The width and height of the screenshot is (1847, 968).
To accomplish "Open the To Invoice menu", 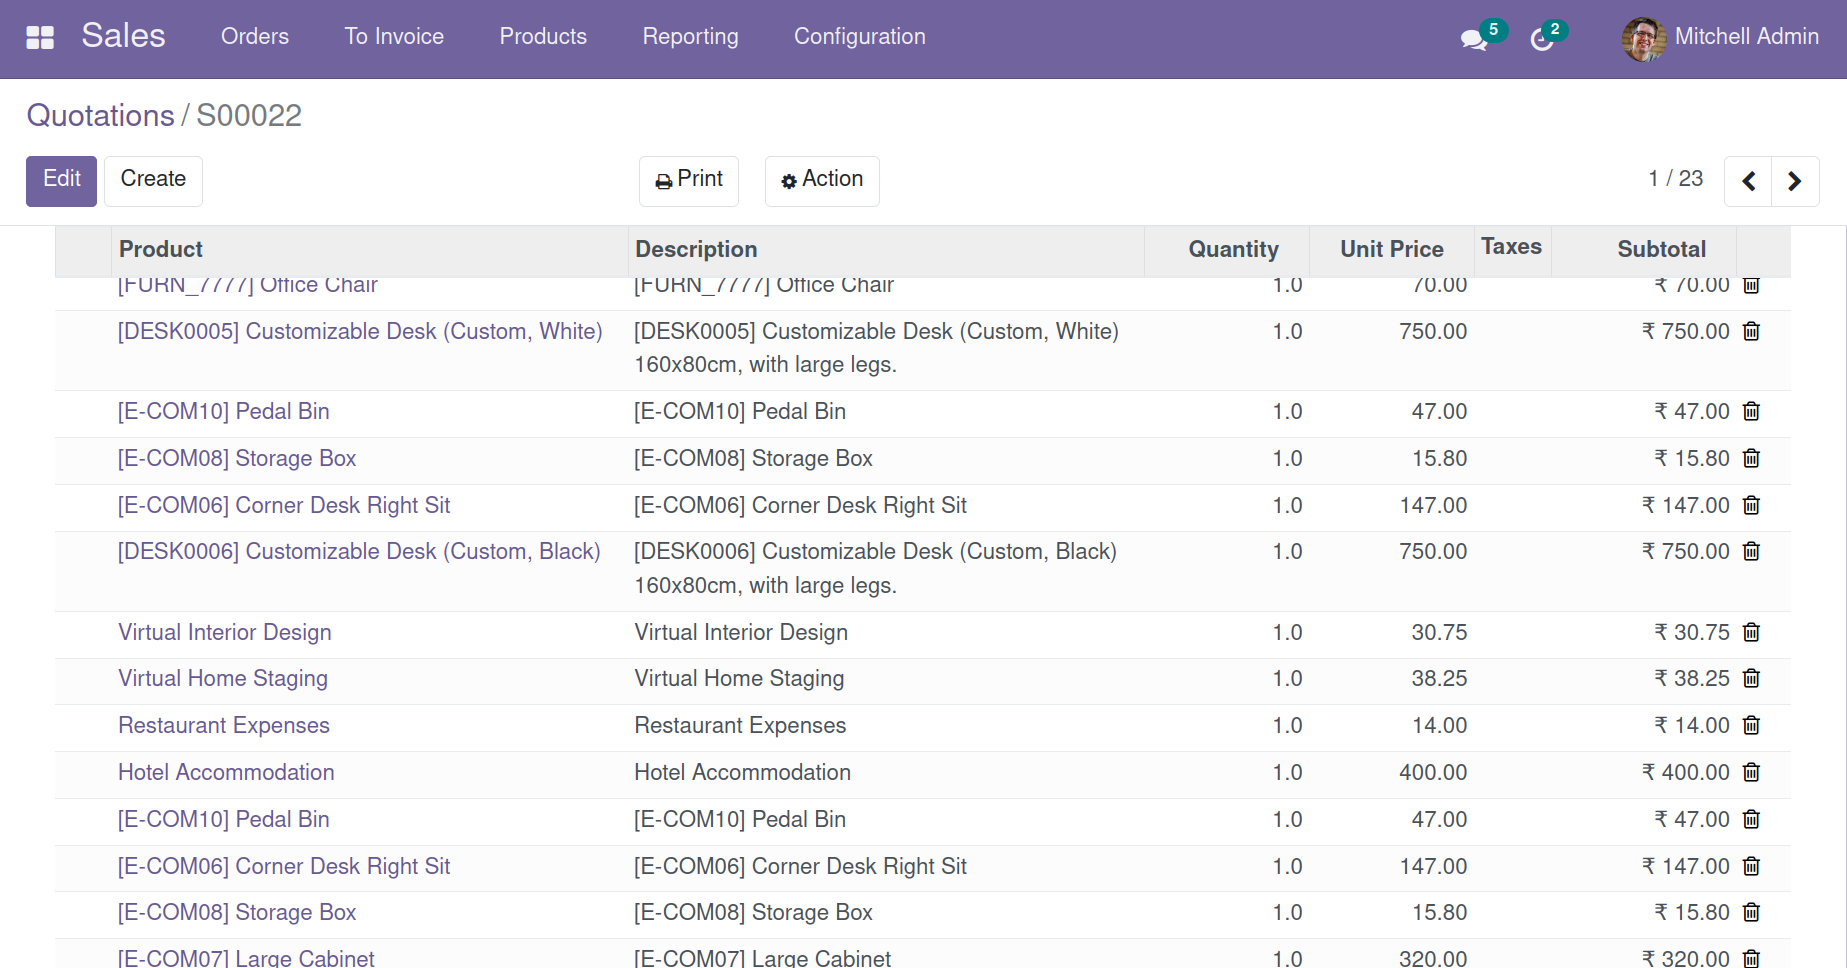I will pos(394,37).
